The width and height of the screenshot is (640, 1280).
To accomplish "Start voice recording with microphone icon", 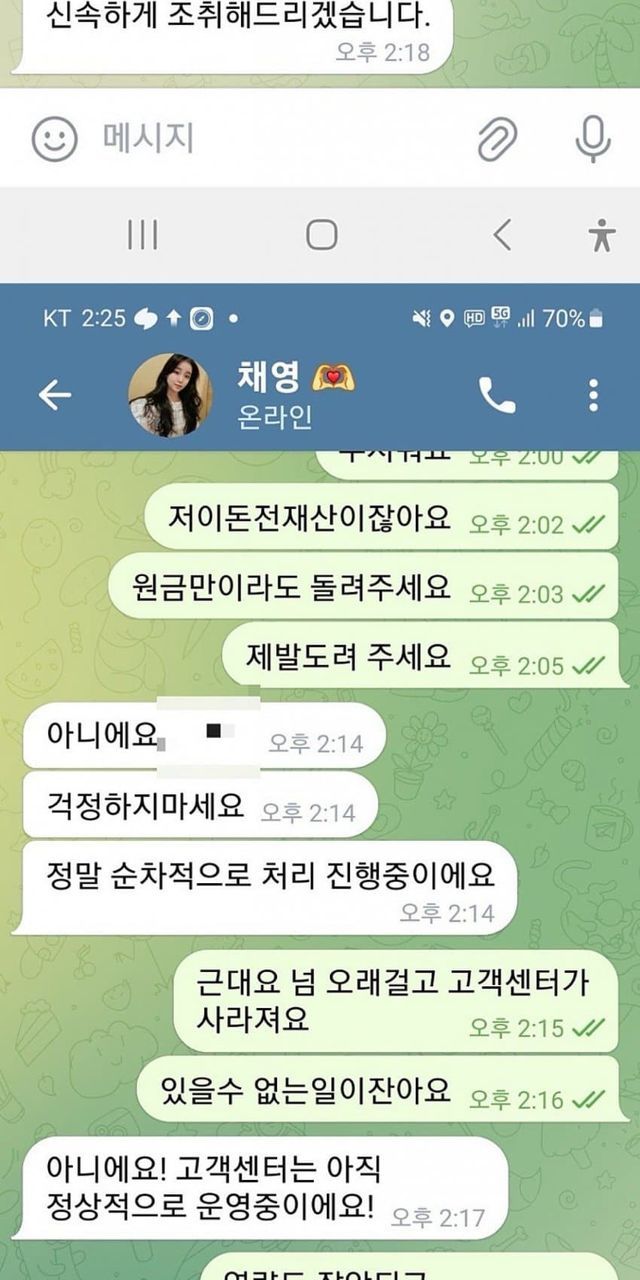I will pyautogui.click(x=592, y=139).
